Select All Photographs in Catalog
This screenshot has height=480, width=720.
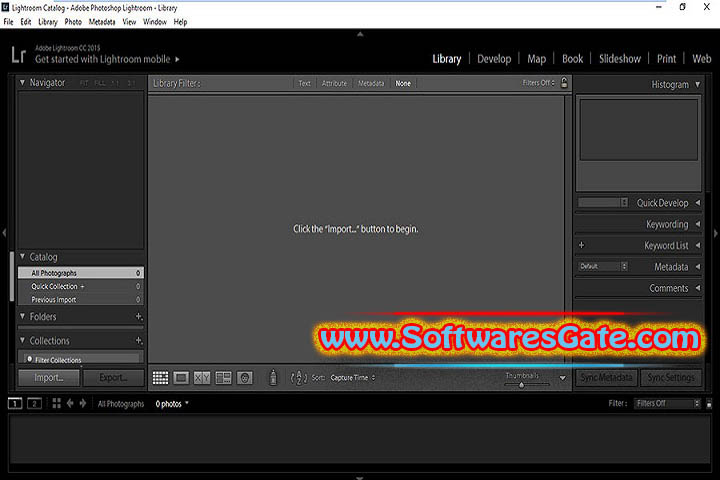[x=81, y=273]
